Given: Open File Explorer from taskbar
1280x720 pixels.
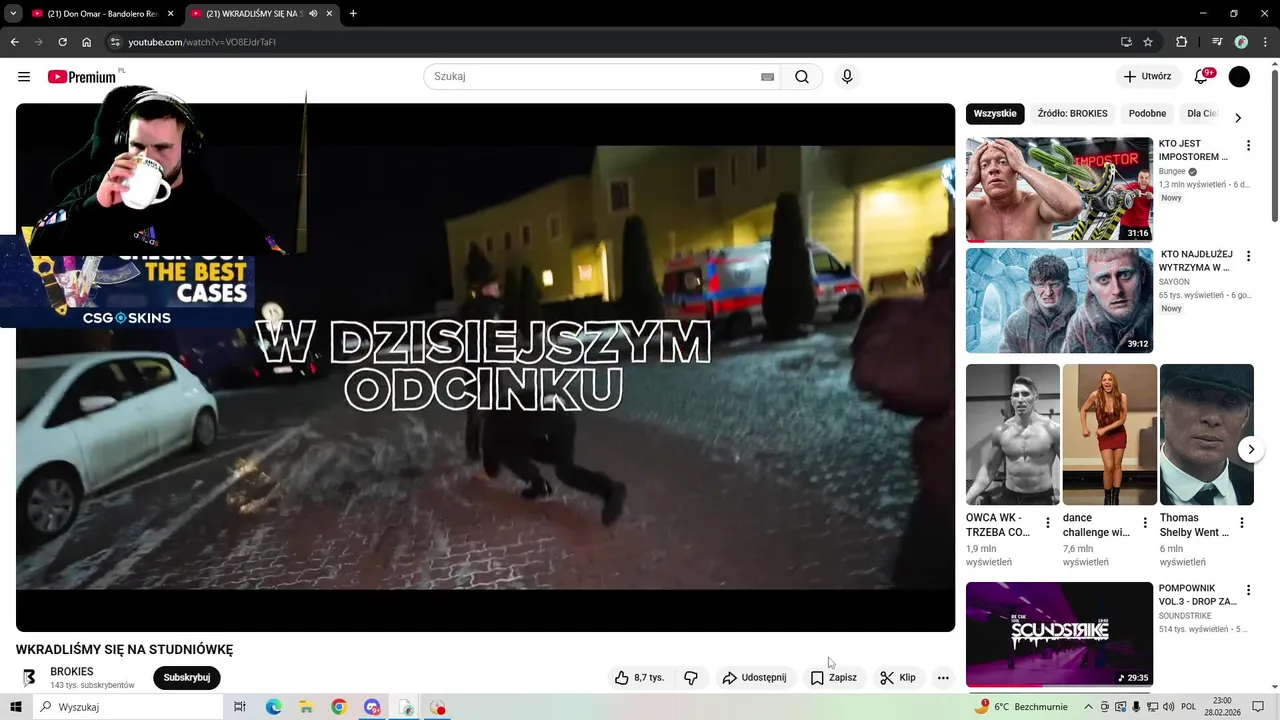Looking at the screenshot, I should pos(306,707).
